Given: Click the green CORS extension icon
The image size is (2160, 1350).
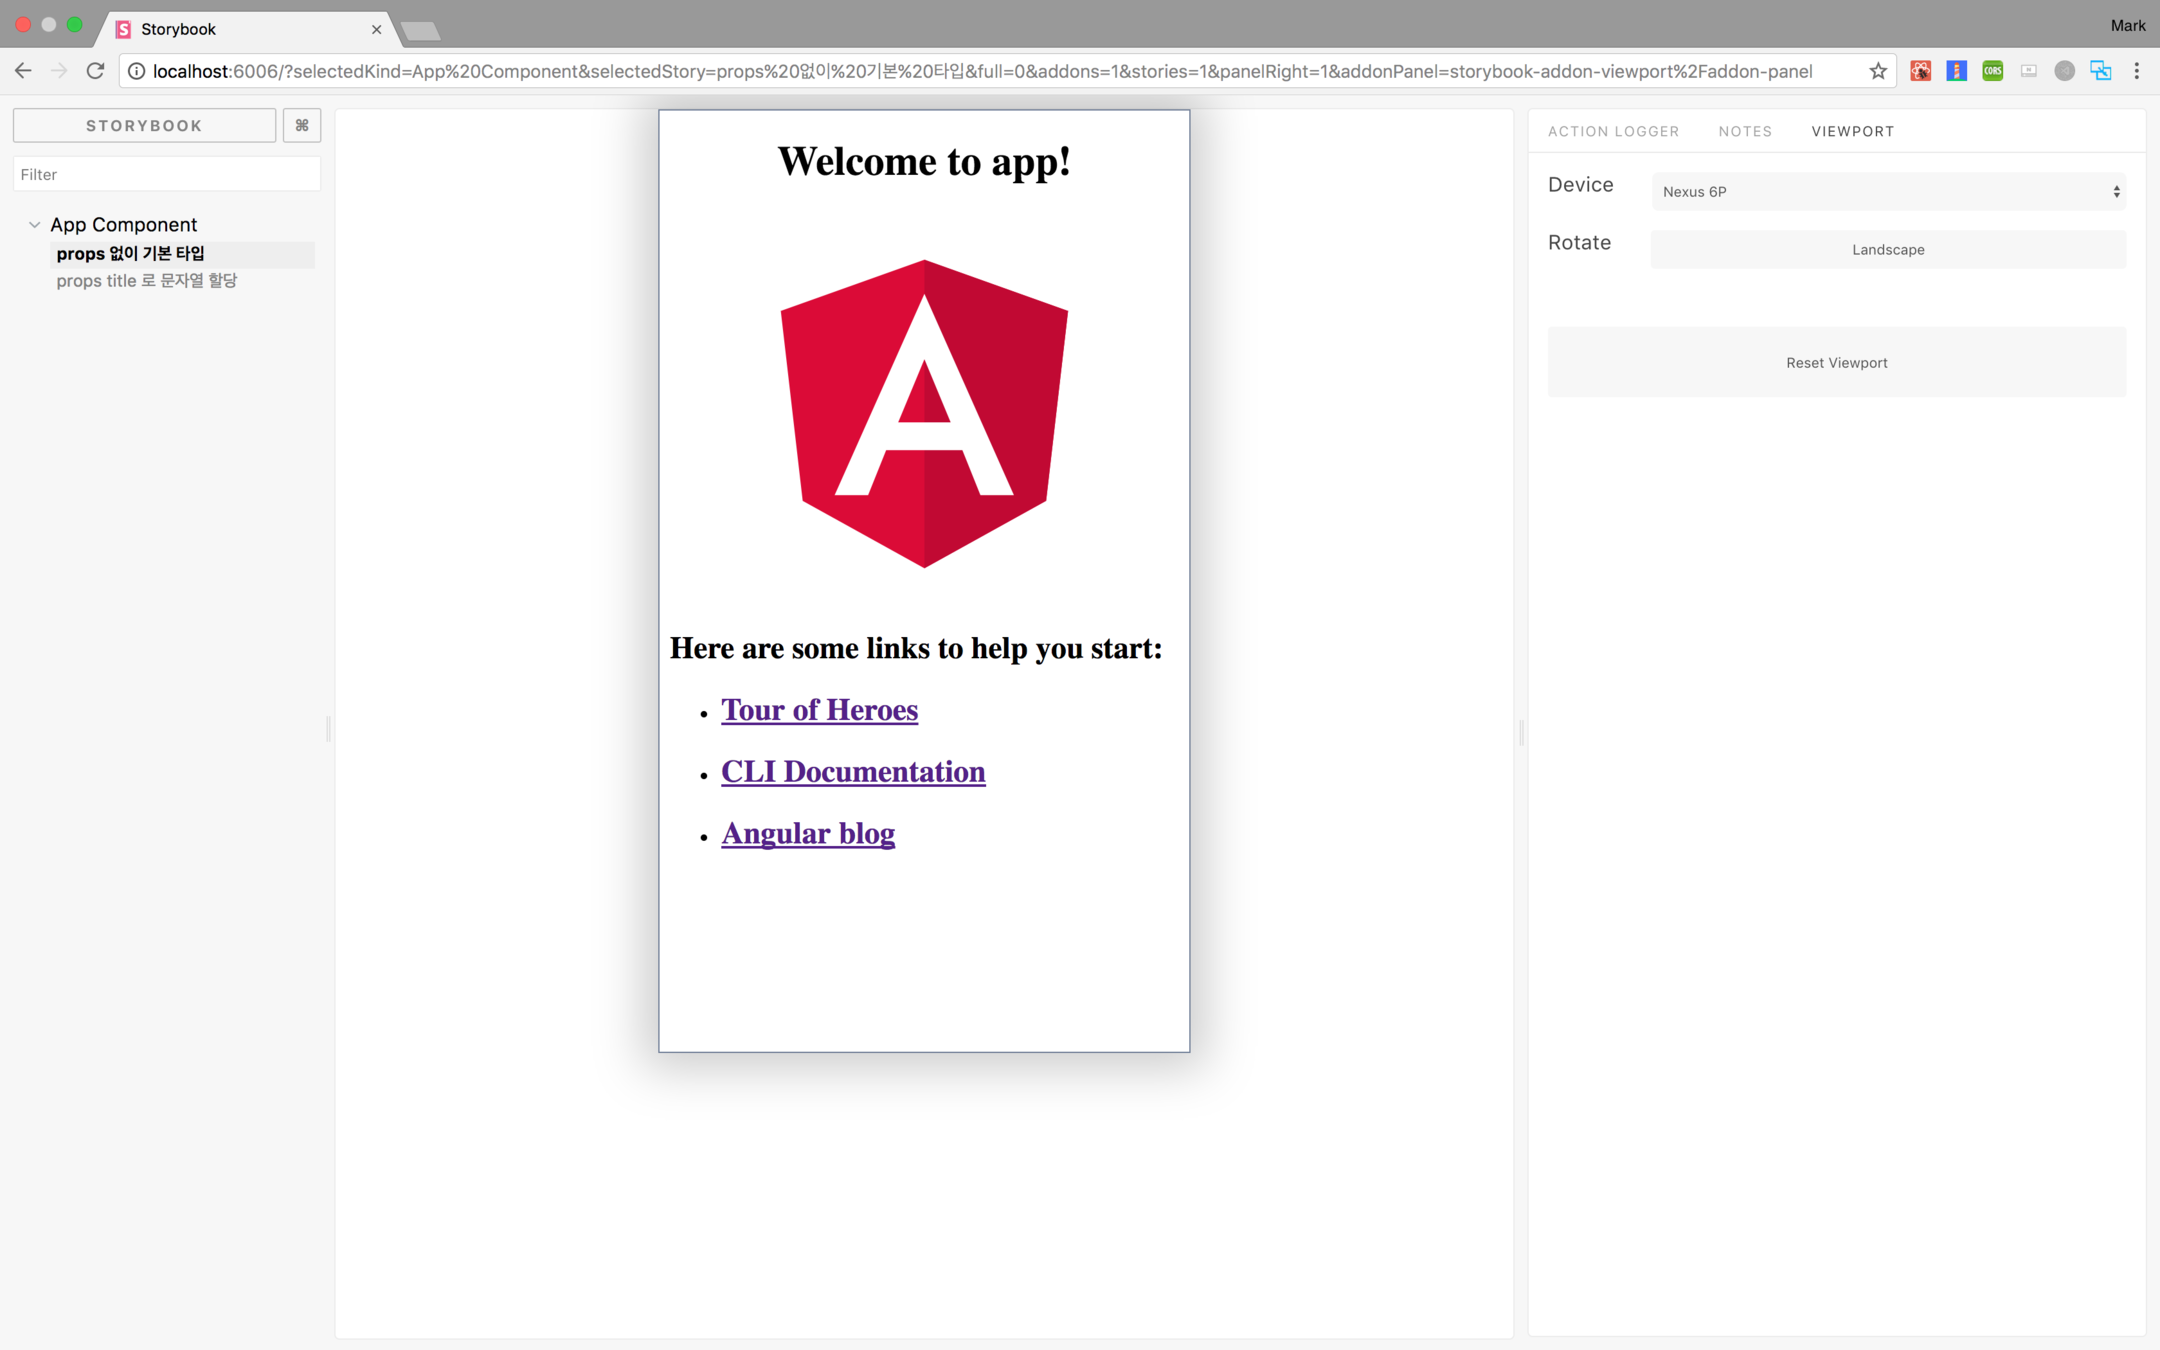Looking at the screenshot, I should coord(1992,71).
